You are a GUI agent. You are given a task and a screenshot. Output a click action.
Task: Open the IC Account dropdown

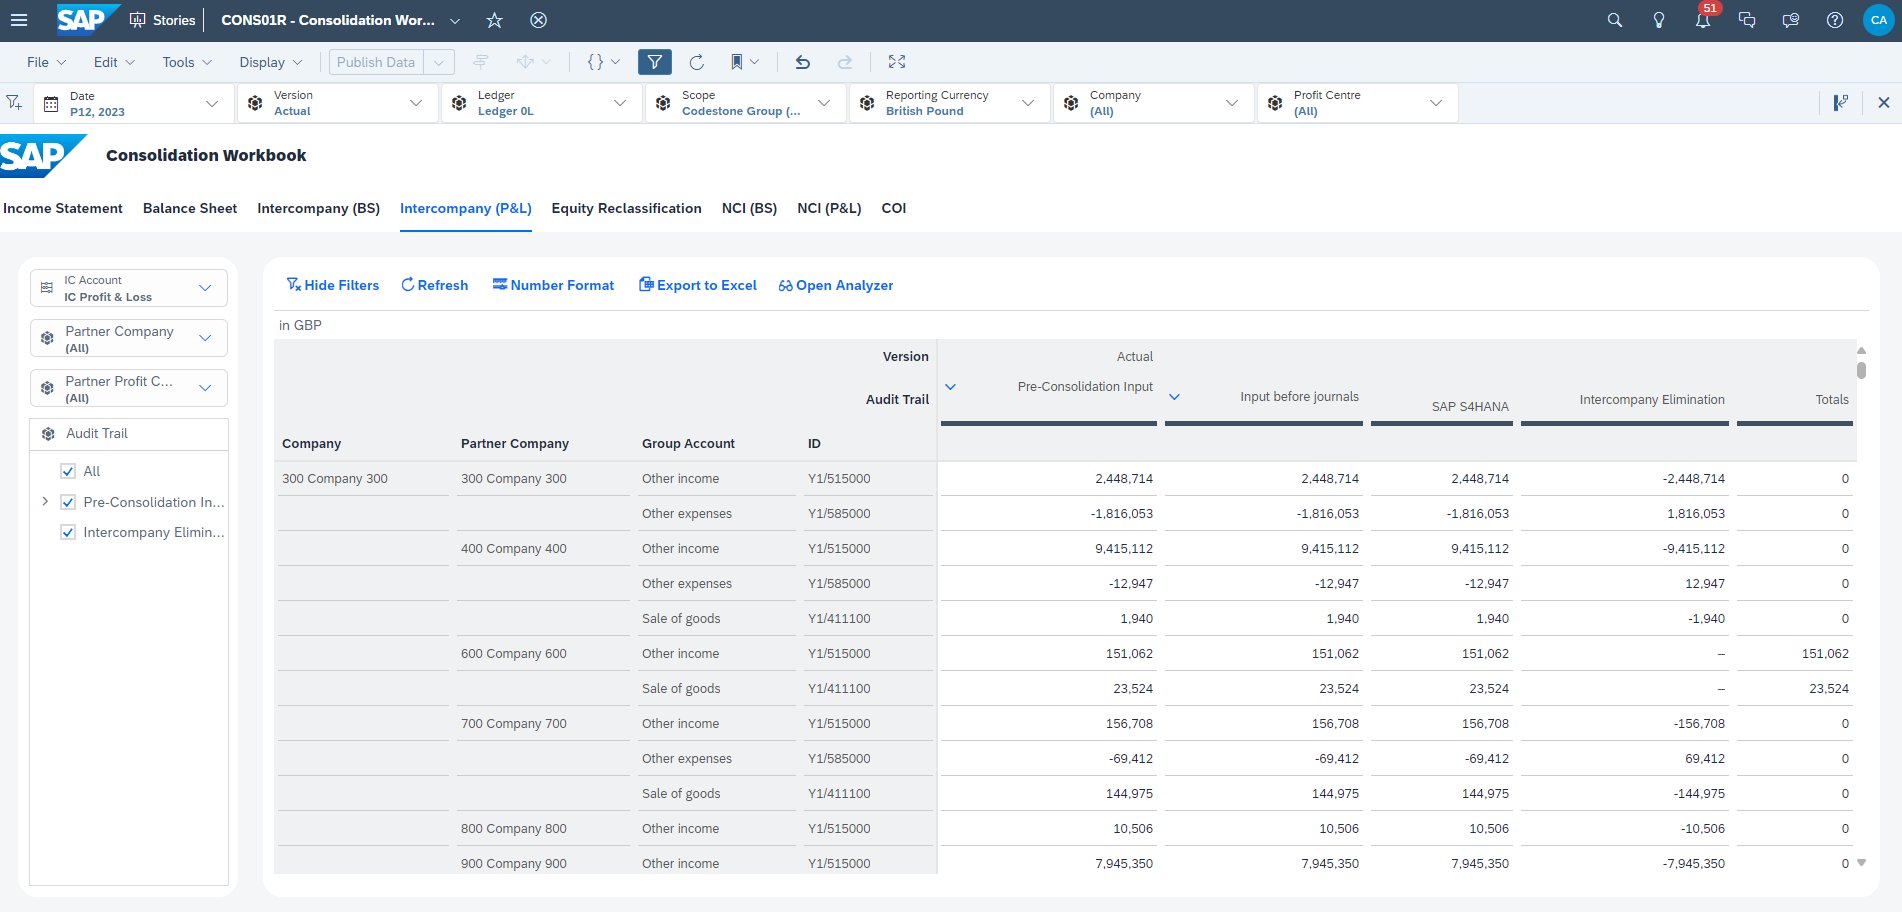point(129,288)
